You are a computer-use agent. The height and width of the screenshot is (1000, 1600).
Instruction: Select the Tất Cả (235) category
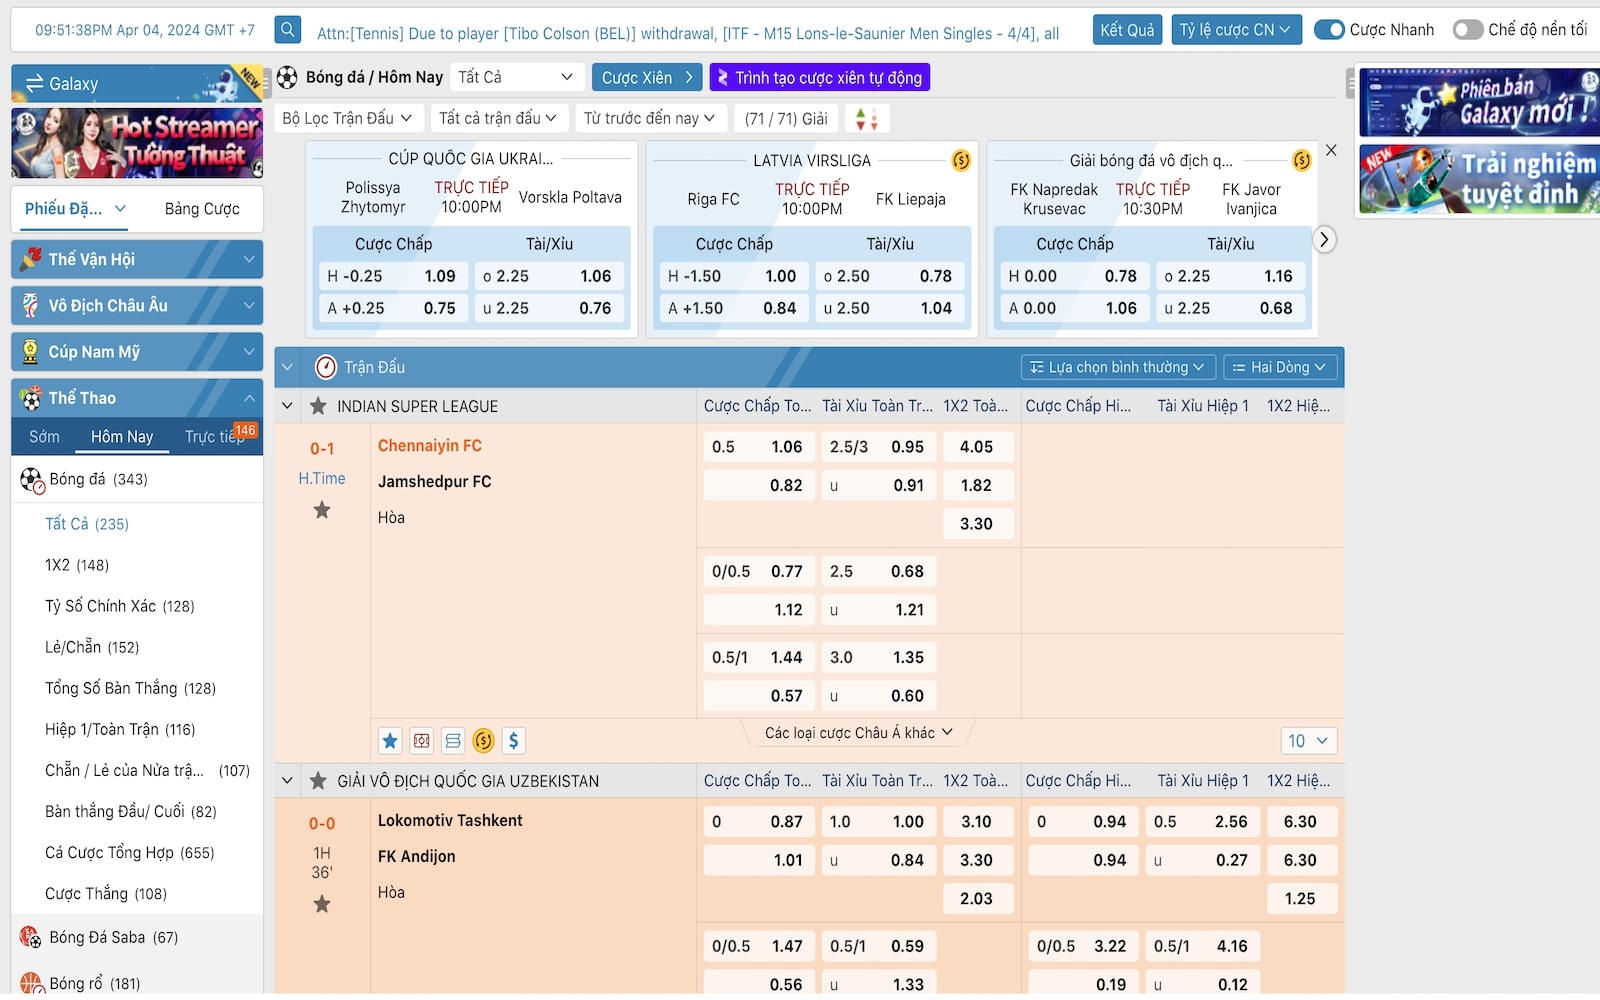87,524
